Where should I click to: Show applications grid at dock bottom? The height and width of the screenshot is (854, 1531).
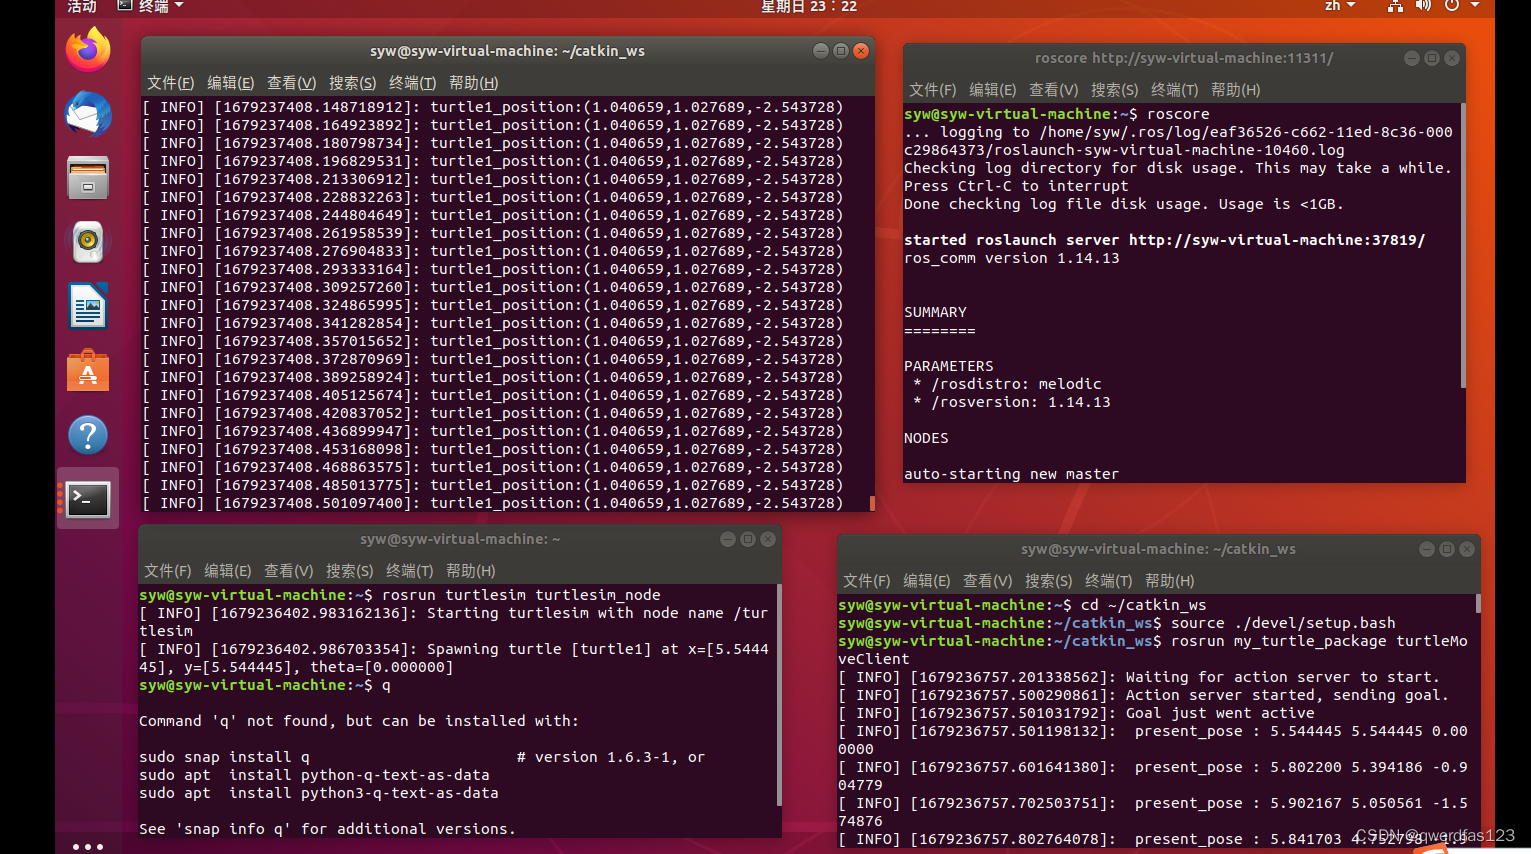click(x=88, y=846)
